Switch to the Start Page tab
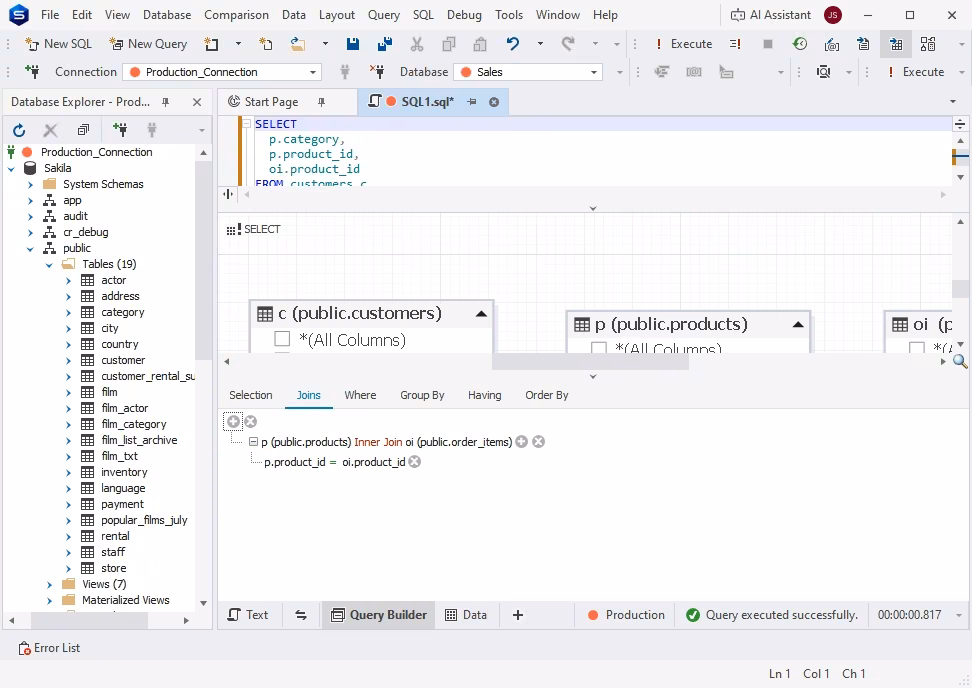The width and height of the screenshot is (972, 688). [271, 102]
